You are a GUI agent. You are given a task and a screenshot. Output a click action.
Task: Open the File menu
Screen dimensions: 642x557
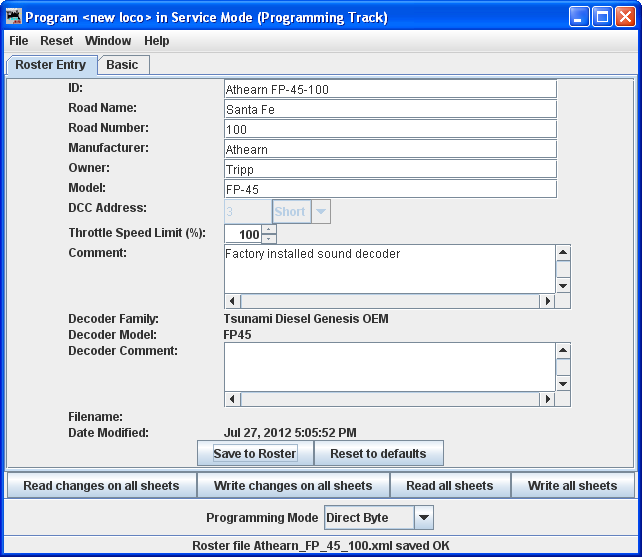(x=19, y=41)
